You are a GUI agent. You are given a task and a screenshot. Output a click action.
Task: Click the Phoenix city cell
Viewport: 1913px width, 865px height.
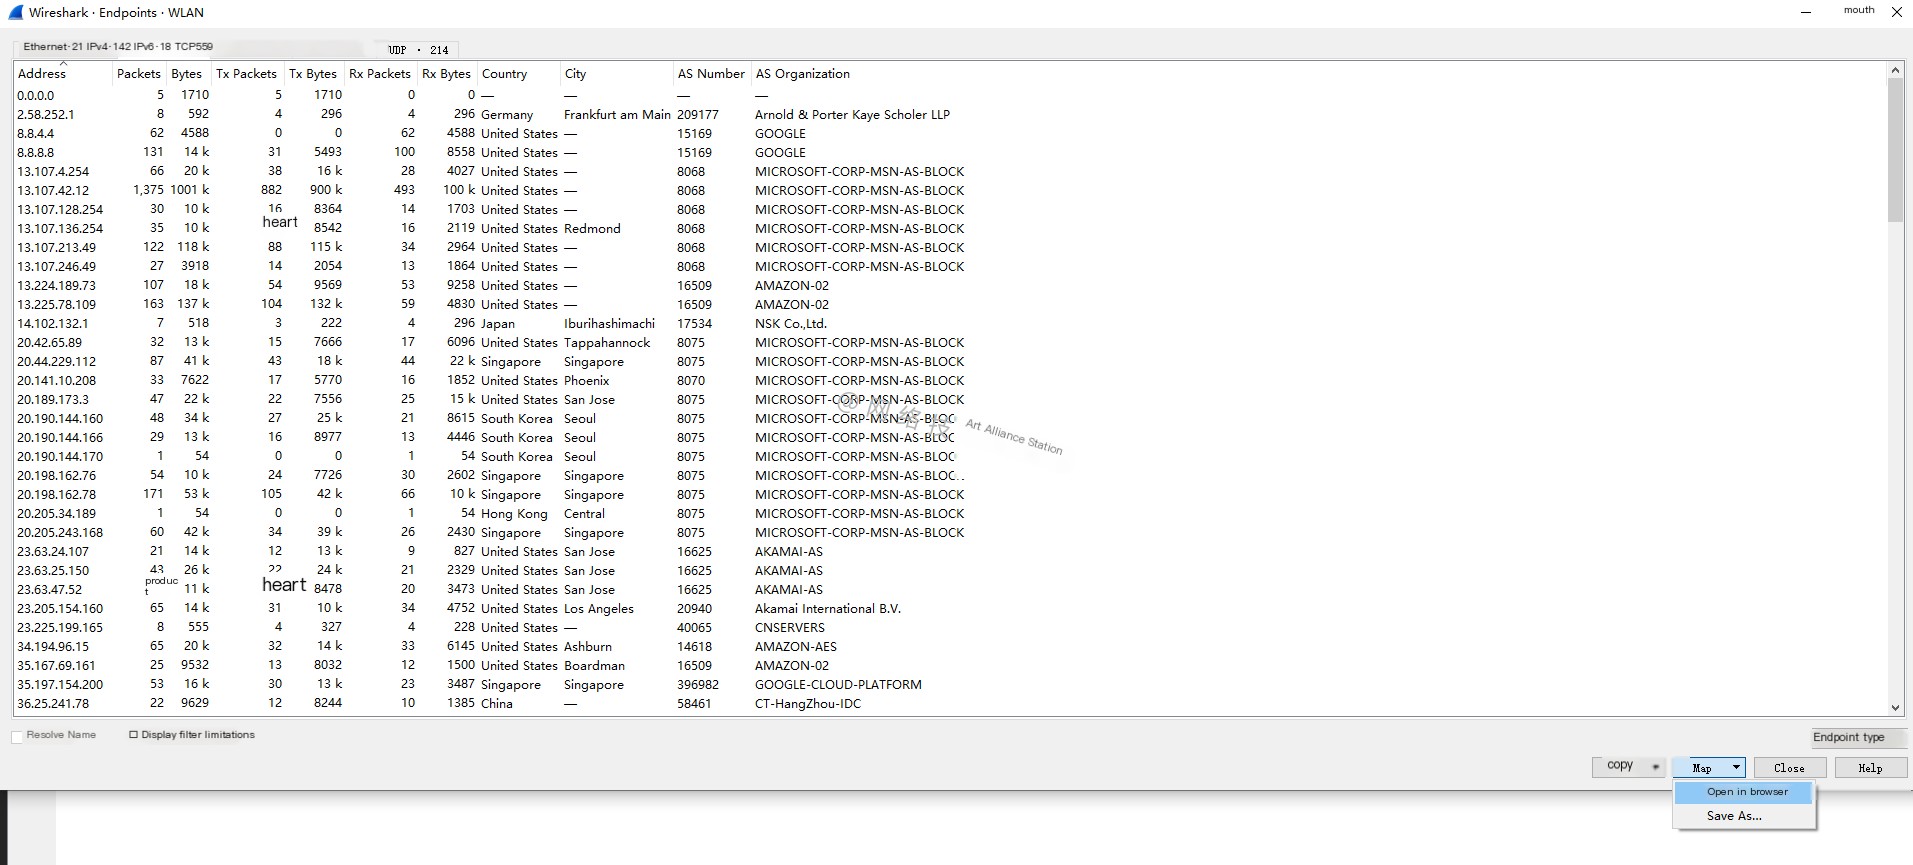[x=587, y=380]
